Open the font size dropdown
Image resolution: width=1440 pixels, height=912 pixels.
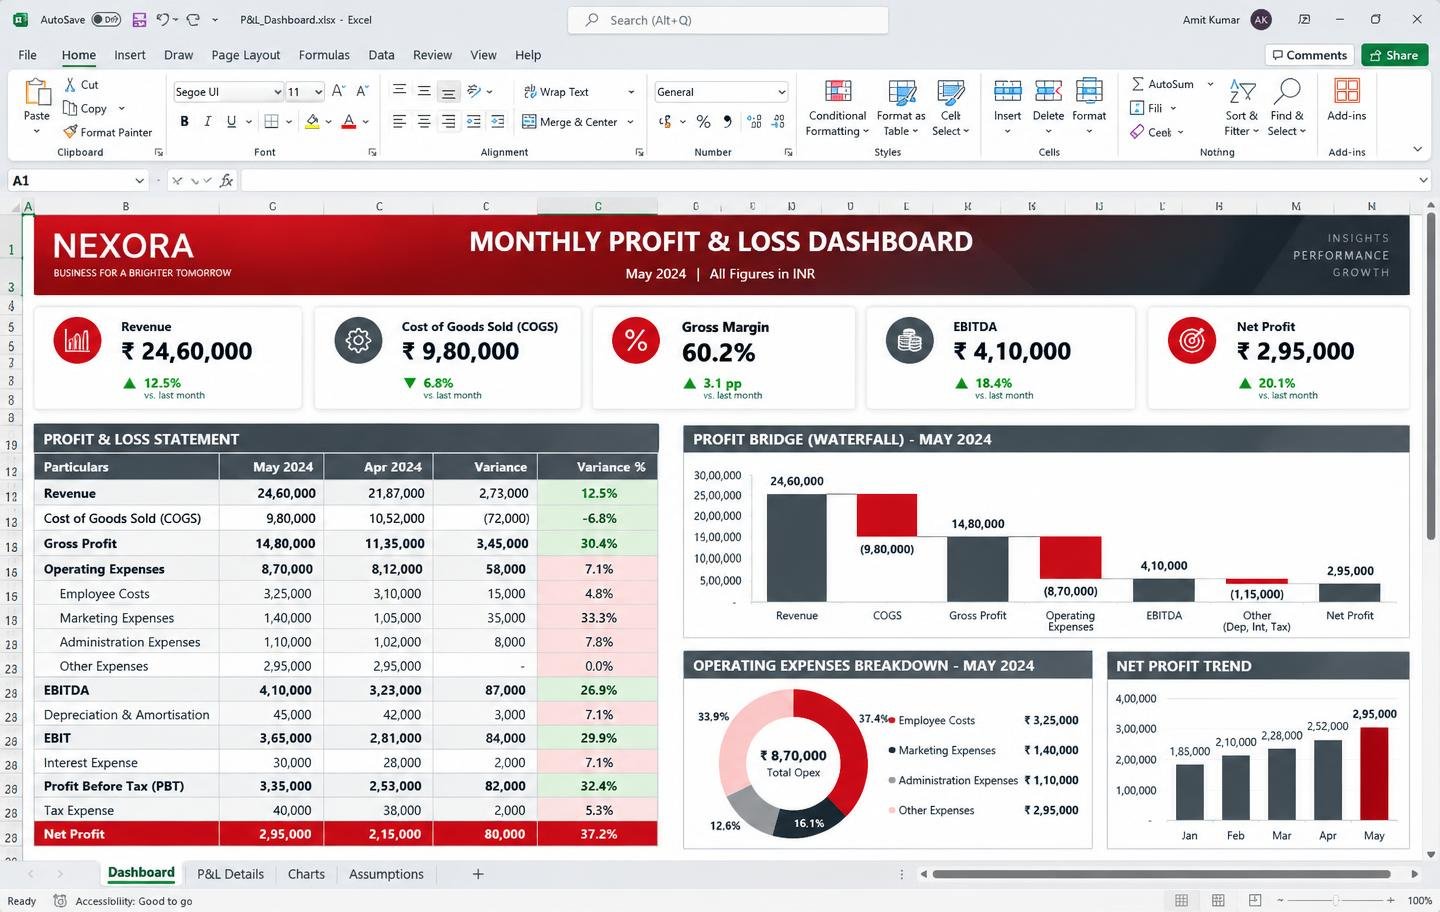tap(318, 92)
